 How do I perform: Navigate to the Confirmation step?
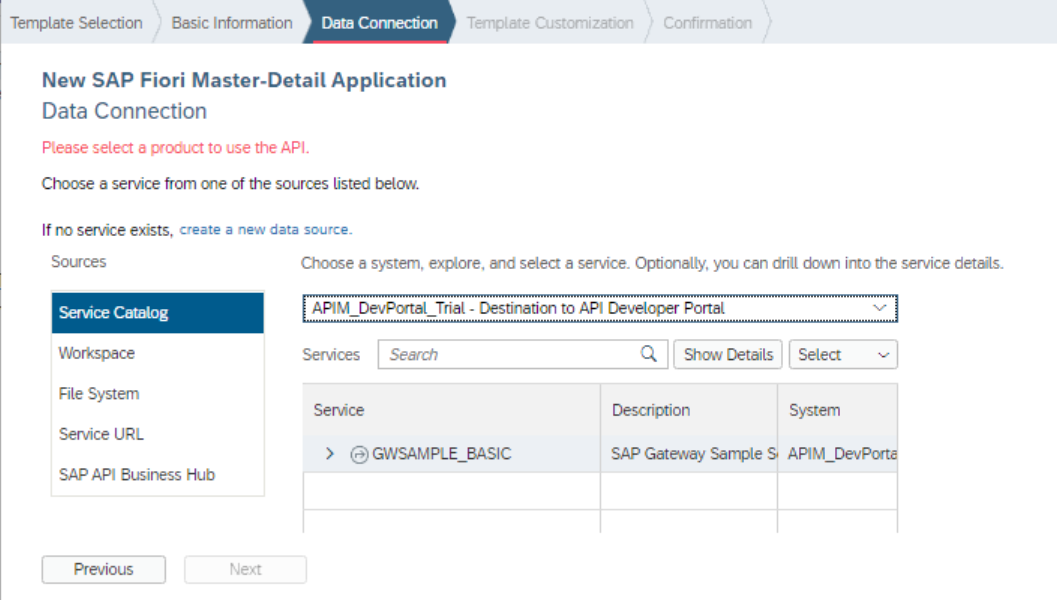pos(707,22)
